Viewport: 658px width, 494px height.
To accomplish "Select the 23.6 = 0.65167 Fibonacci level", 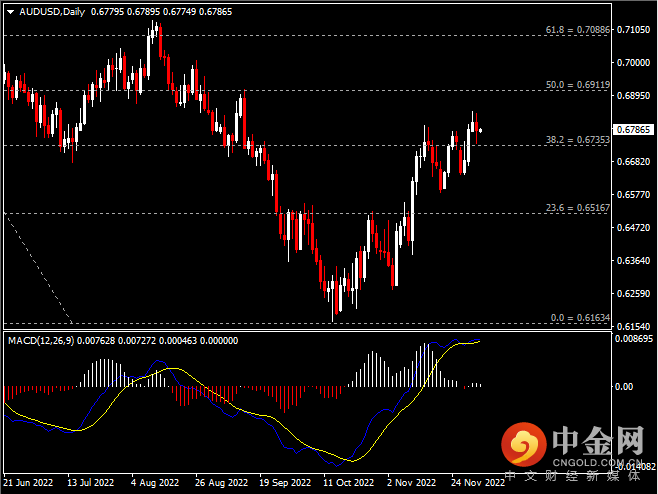I will tap(577, 208).
